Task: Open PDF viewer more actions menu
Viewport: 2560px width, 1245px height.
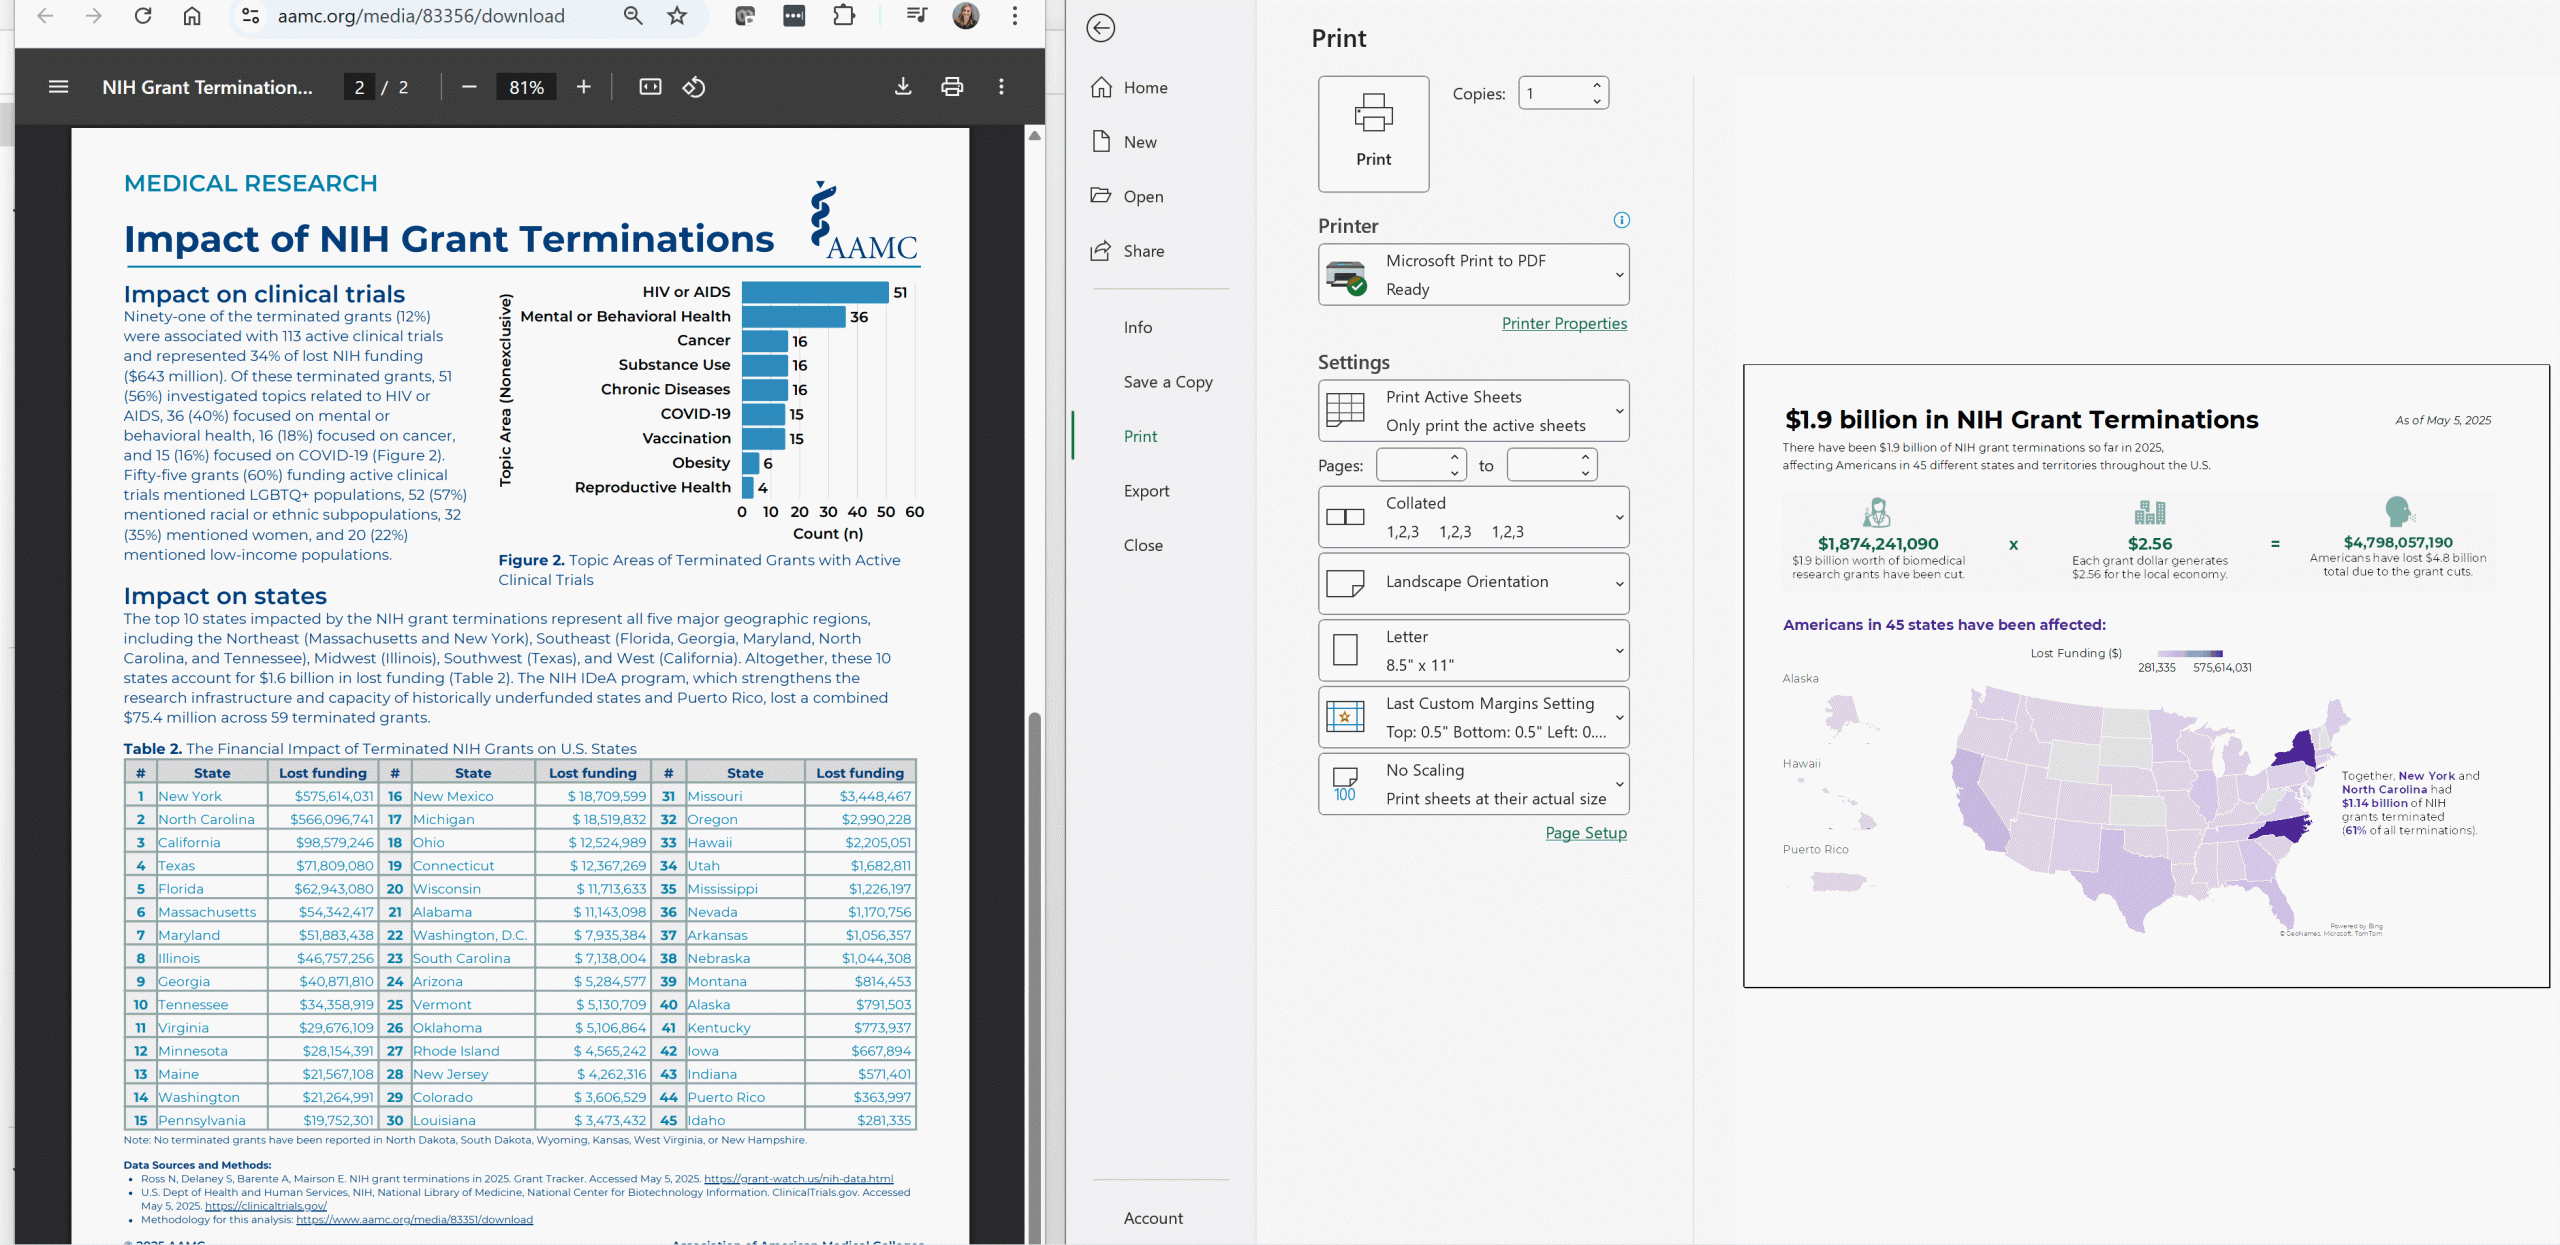Action: point(1001,87)
